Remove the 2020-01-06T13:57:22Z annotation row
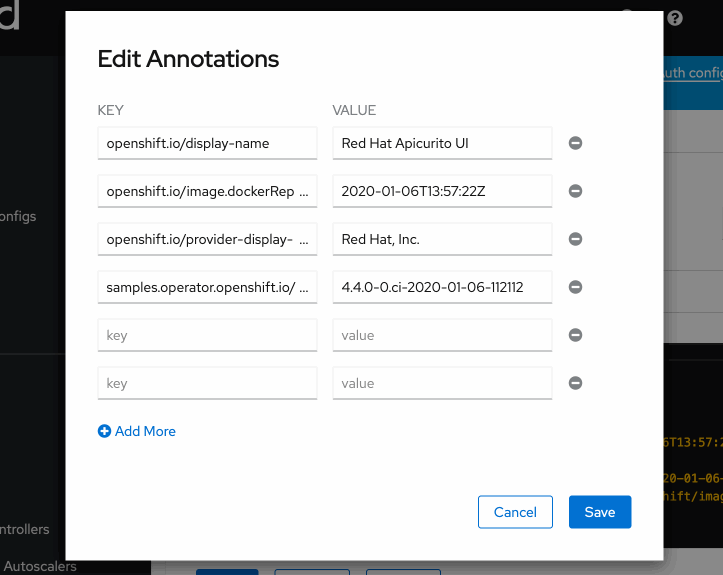Image resolution: width=723 pixels, height=575 pixels. point(575,191)
